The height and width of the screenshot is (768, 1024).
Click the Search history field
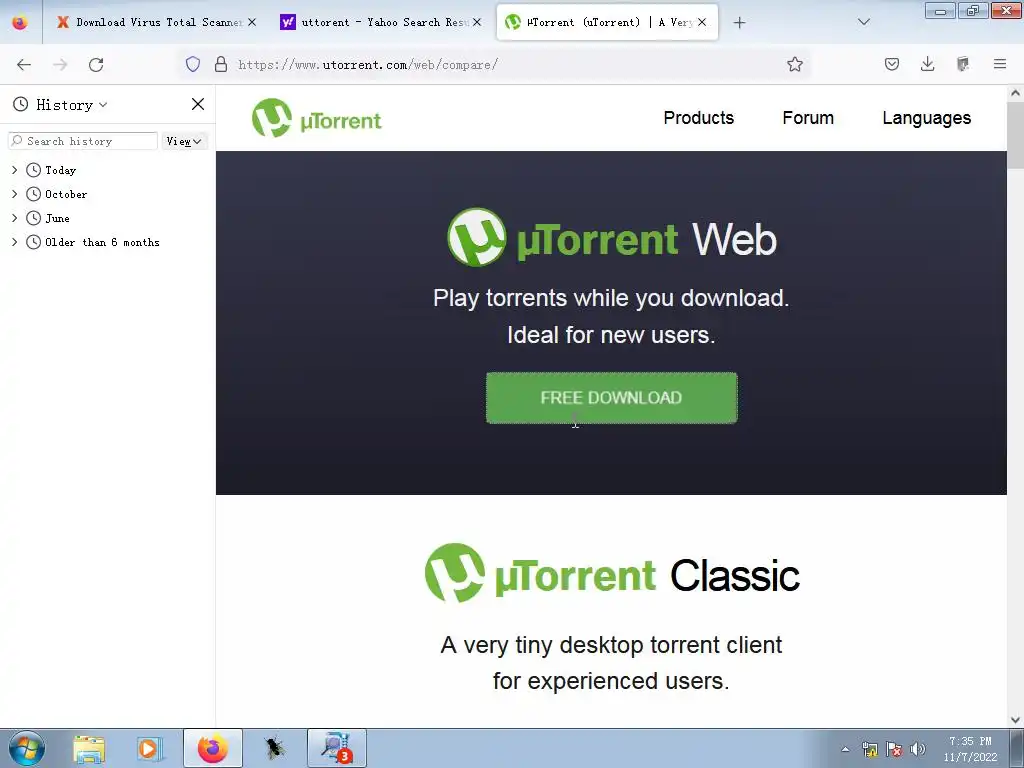click(x=82, y=141)
